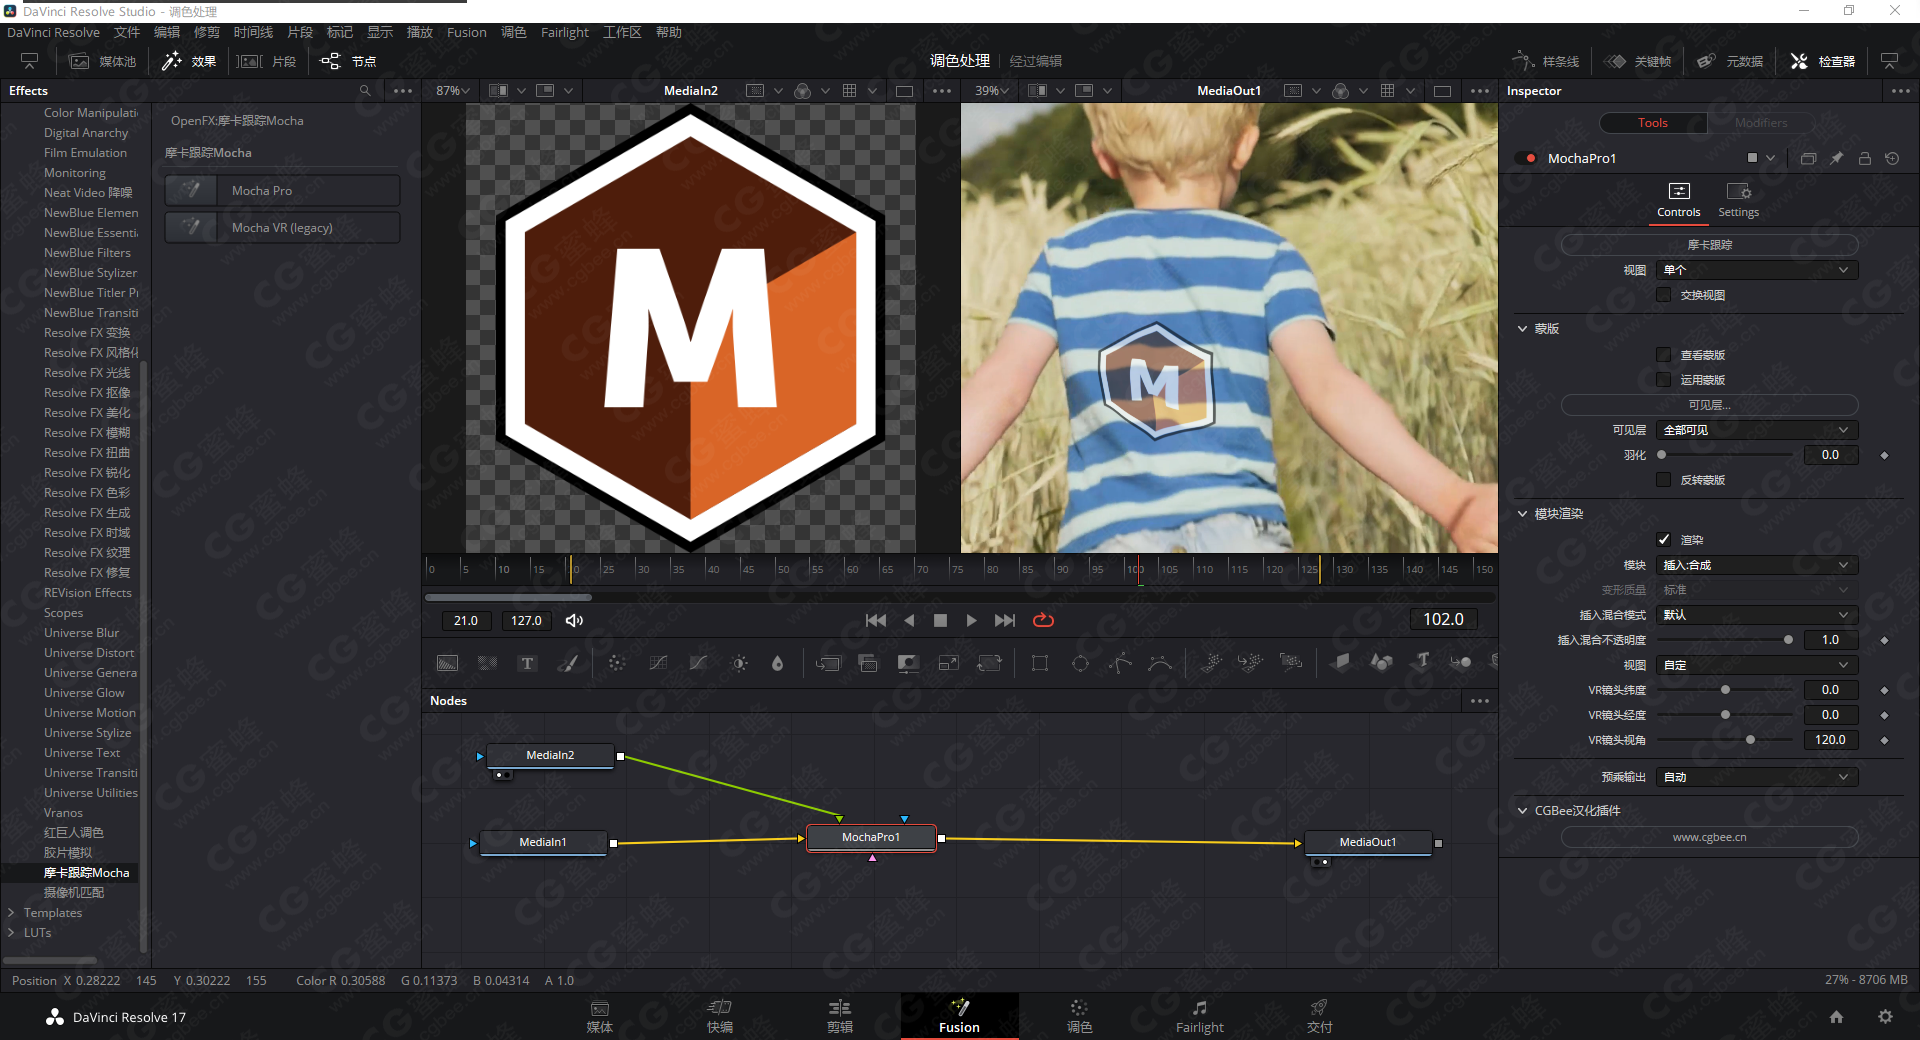The width and height of the screenshot is (1920, 1040).
Task: Reset MochaPro1 settings to default
Action: tap(1892, 158)
